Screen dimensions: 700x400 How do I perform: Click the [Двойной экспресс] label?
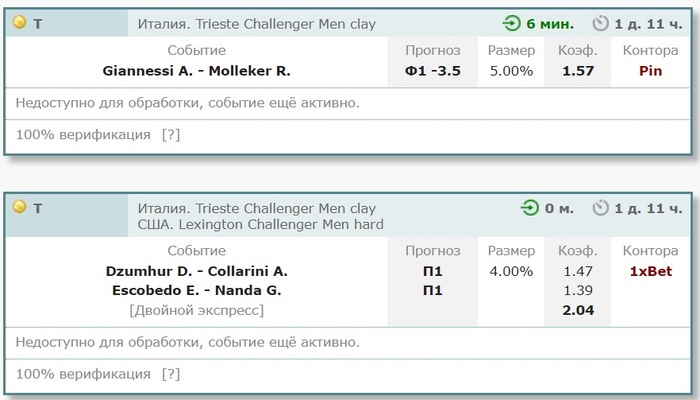pos(196,310)
